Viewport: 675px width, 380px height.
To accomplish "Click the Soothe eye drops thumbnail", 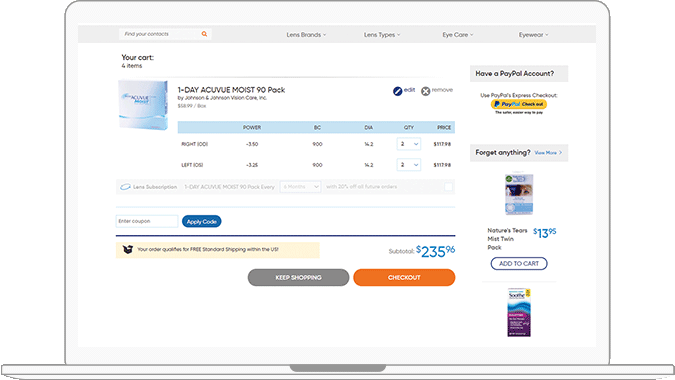I will [519, 312].
